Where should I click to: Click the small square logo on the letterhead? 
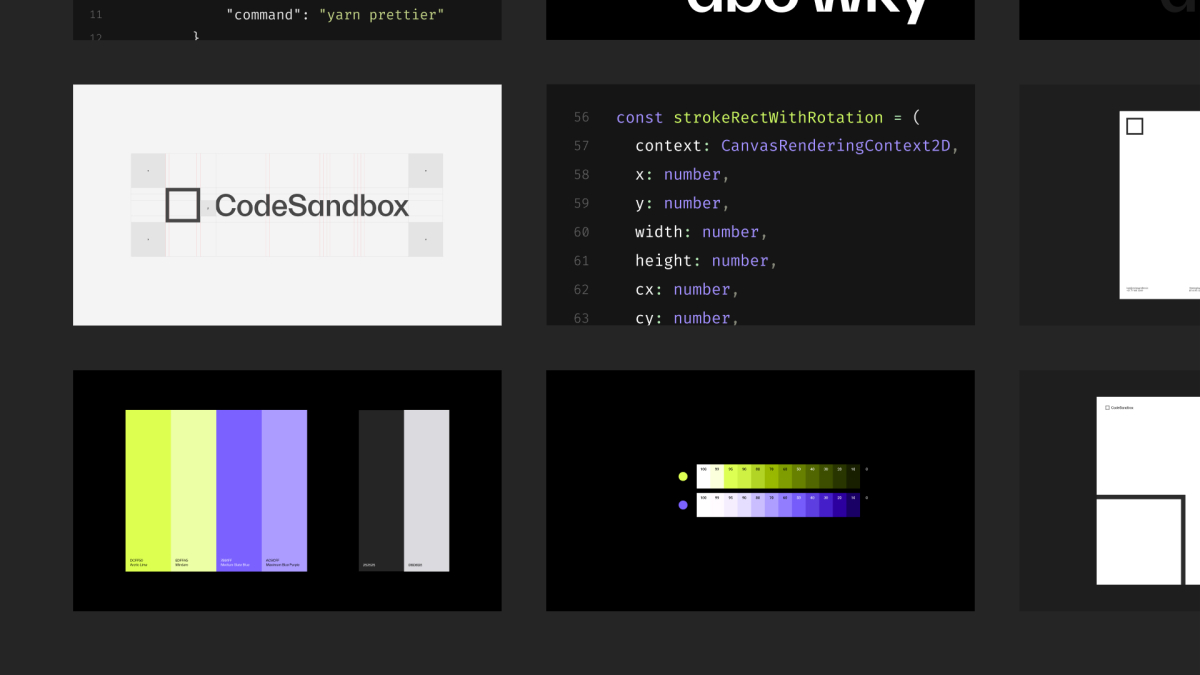coord(1135,126)
